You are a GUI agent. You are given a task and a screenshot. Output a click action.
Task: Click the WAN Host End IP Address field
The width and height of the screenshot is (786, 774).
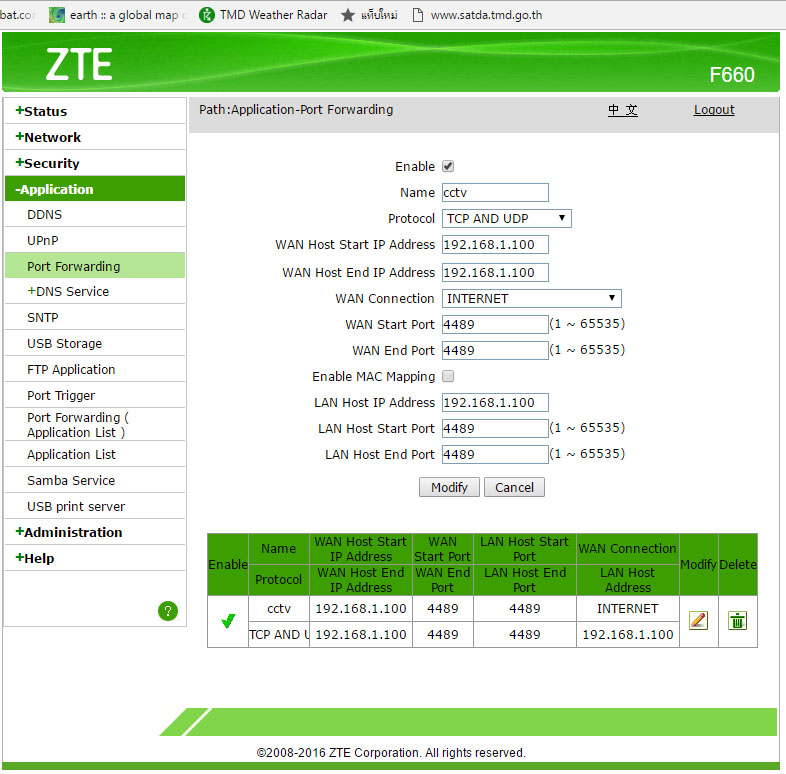point(495,273)
